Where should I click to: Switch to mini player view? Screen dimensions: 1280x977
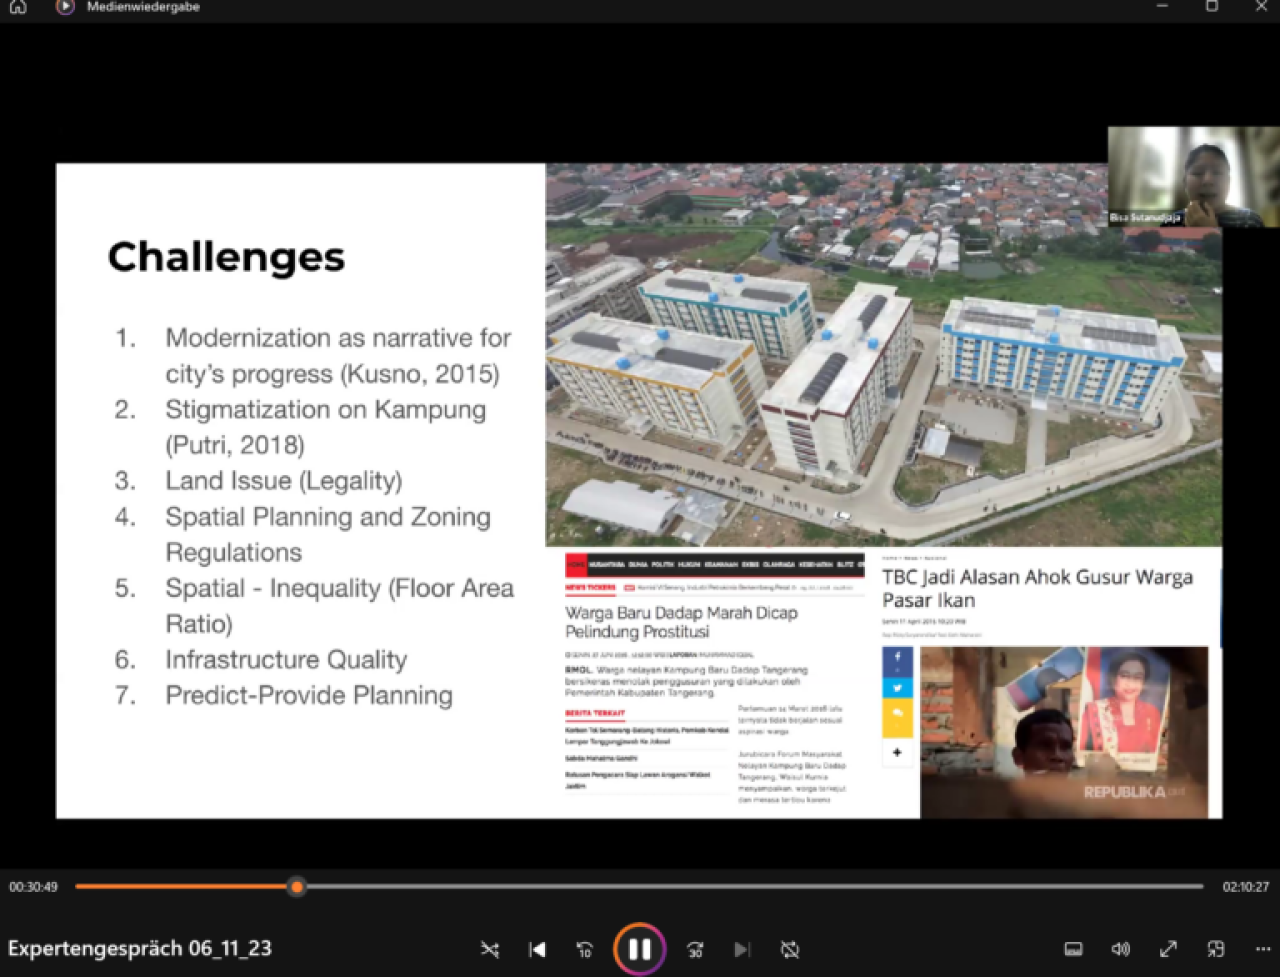click(x=1215, y=949)
